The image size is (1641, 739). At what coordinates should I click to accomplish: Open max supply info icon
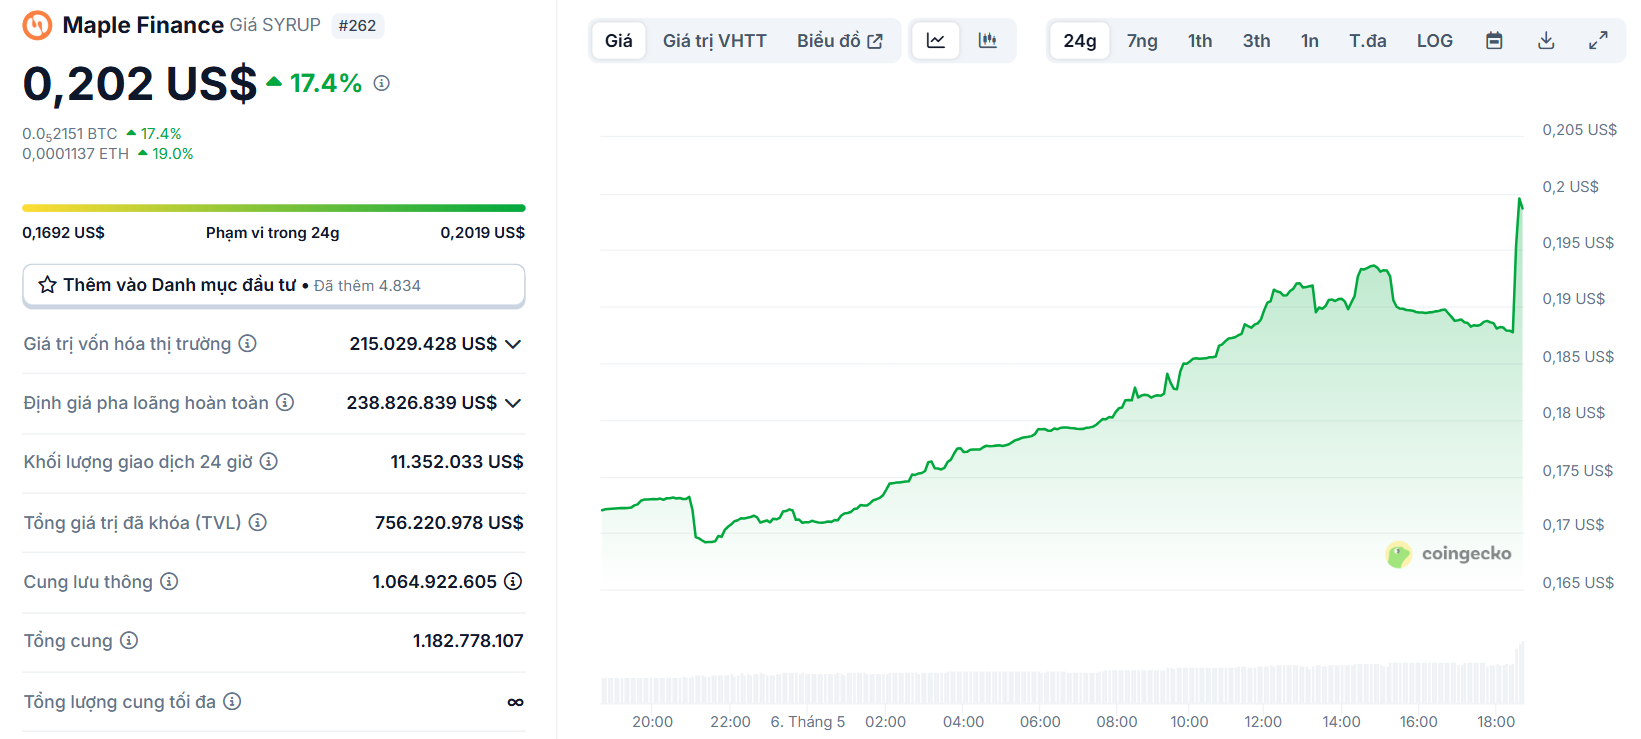tap(232, 701)
